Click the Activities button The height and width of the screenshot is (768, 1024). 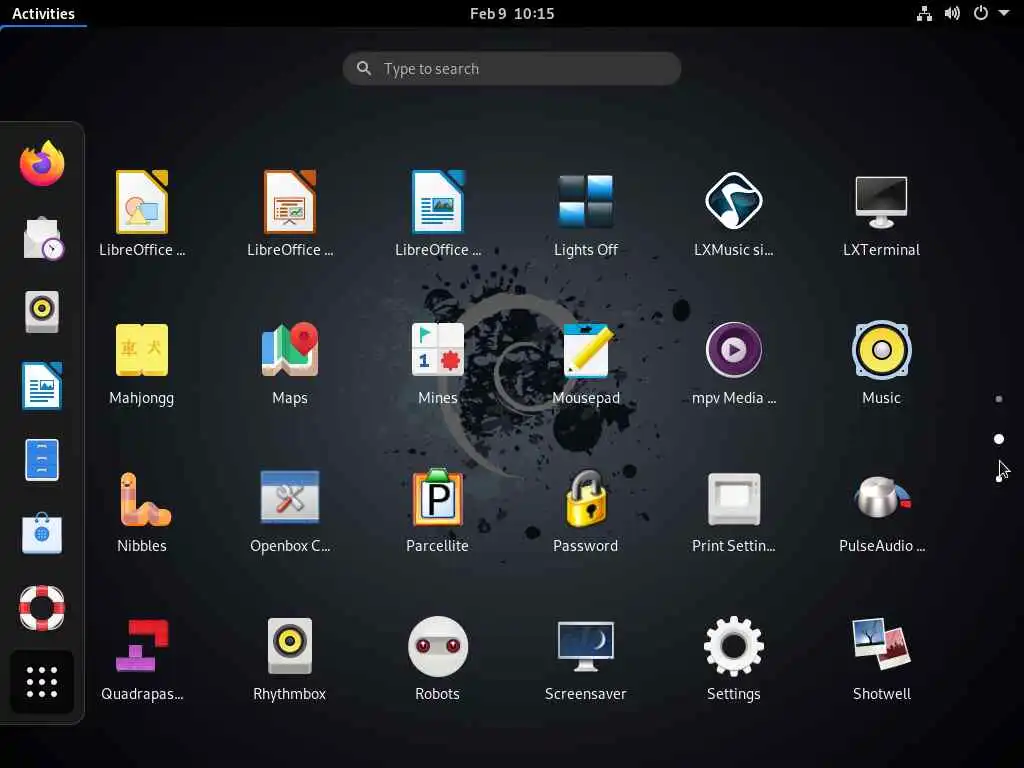click(43, 13)
